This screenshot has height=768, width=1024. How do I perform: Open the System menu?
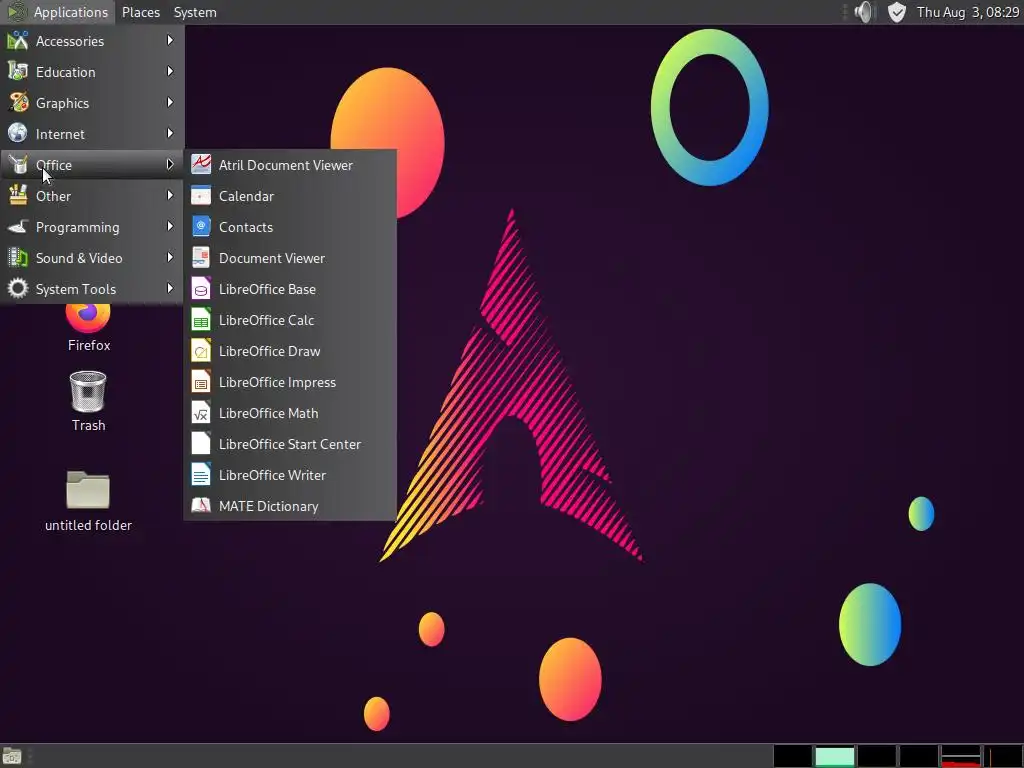pos(195,12)
